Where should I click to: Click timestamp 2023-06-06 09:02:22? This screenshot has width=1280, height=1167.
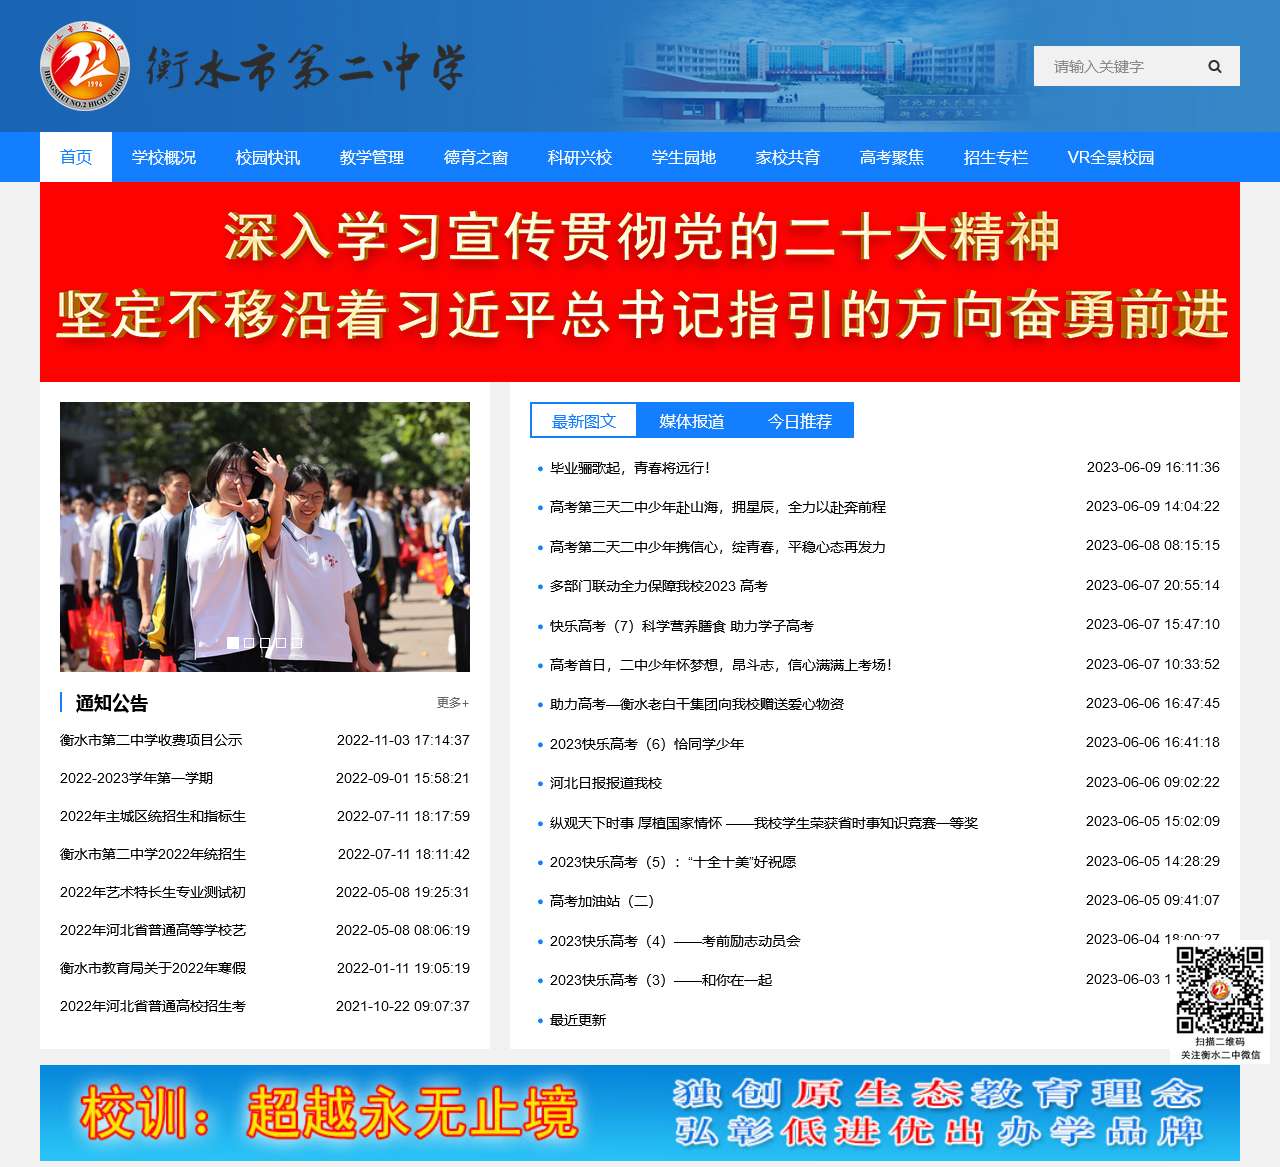pos(1153,782)
